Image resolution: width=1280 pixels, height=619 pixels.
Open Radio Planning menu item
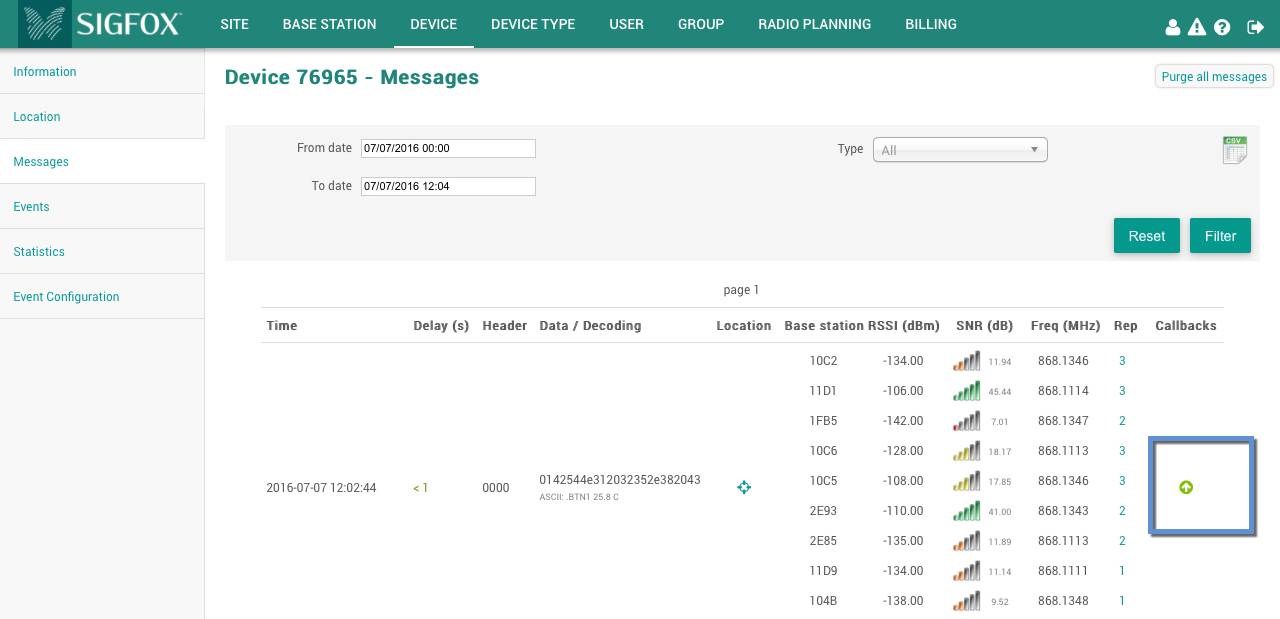[814, 24]
